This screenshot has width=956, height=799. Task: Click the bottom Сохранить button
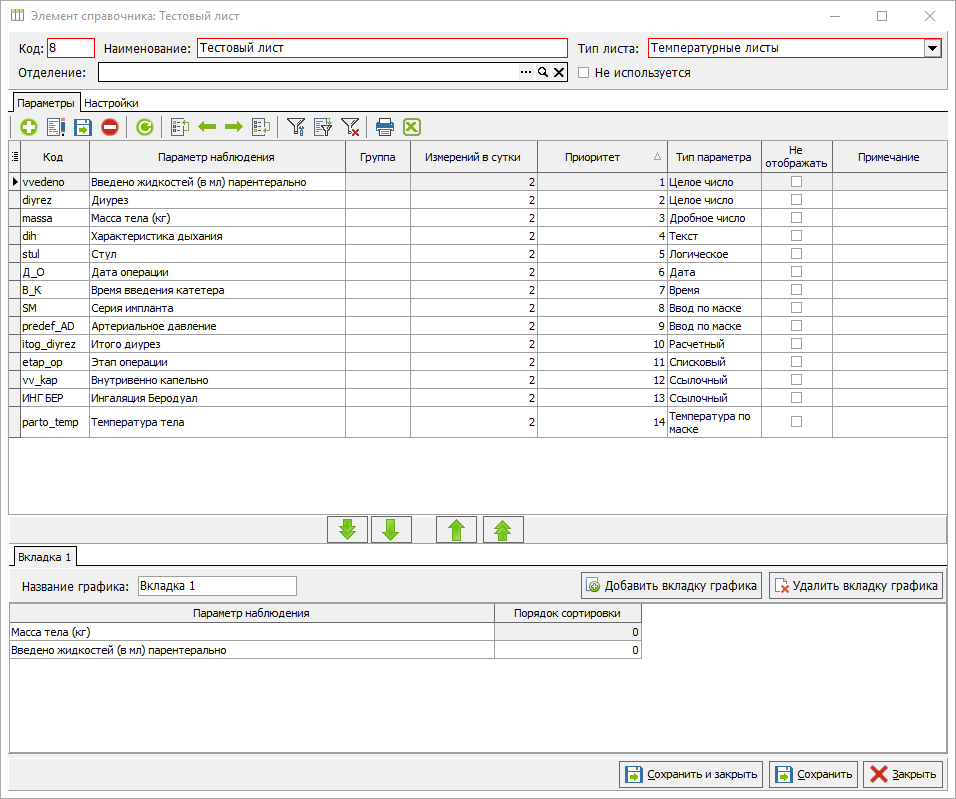[813, 774]
